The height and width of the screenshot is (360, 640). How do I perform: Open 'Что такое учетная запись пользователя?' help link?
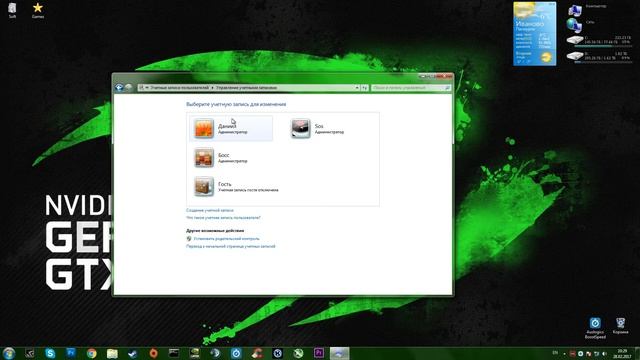223,218
